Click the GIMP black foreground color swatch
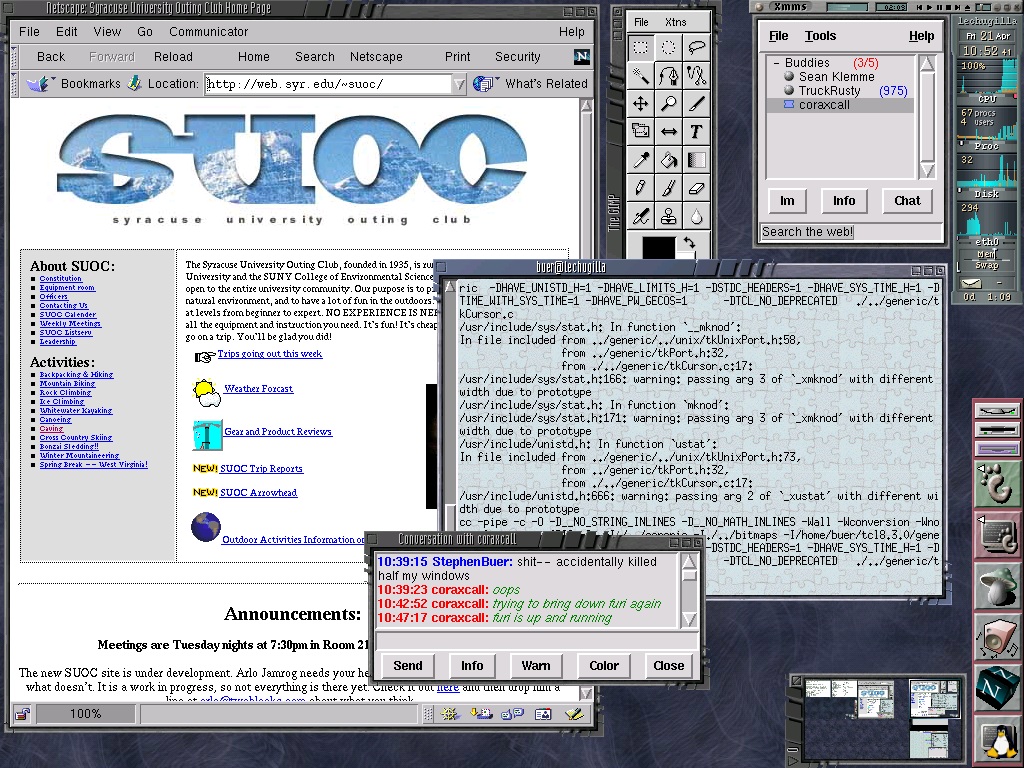 (658, 249)
